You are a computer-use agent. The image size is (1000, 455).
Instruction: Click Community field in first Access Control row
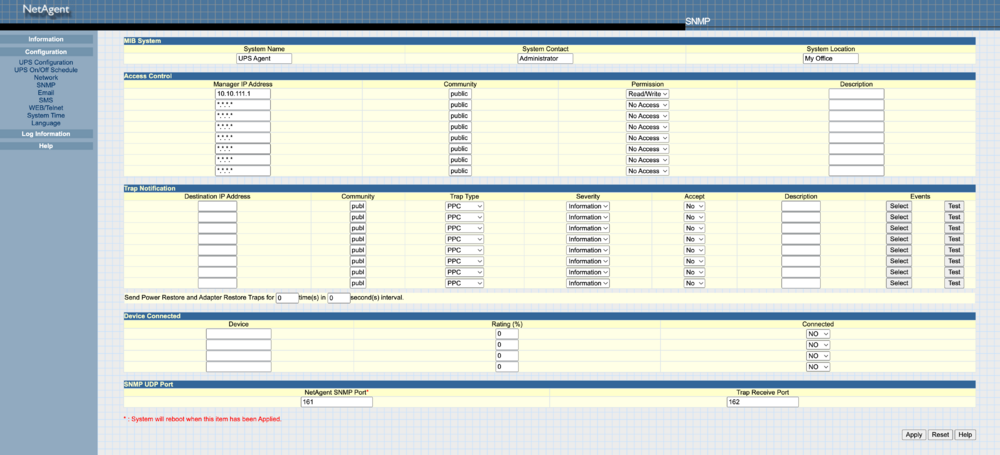coord(460,94)
